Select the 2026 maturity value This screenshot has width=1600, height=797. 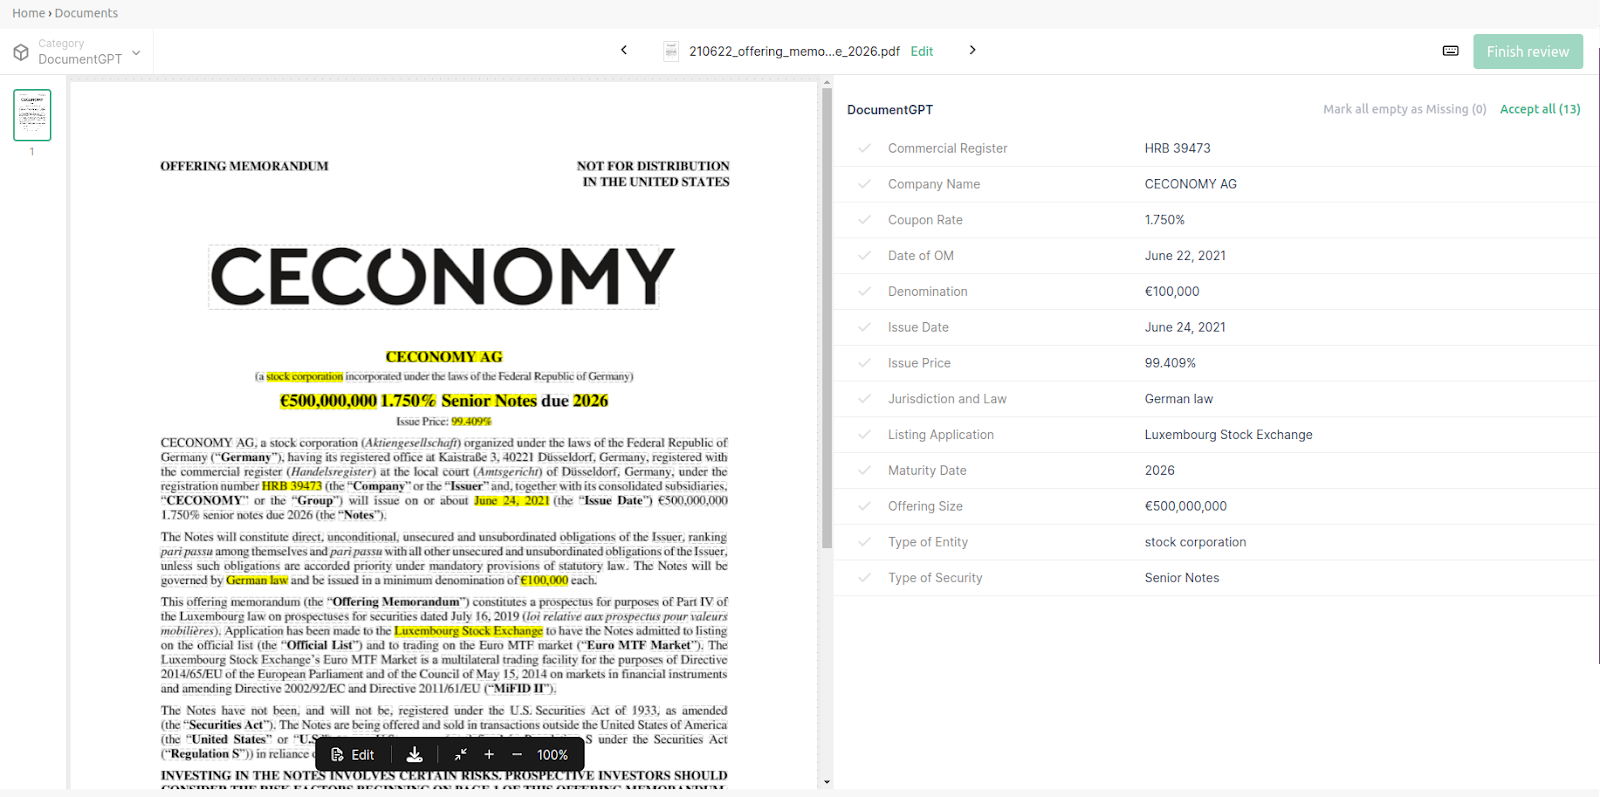tap(1159, 470)
